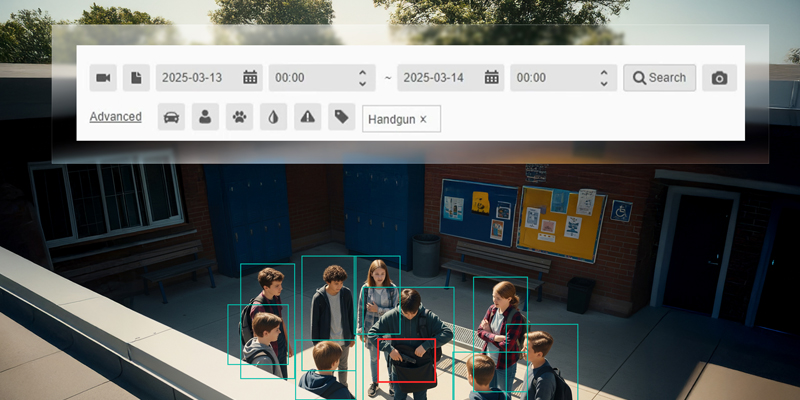This screenshot has height=400, width=800.
Task: Toggle the person filter icon
Action: (x=205, y=117)
